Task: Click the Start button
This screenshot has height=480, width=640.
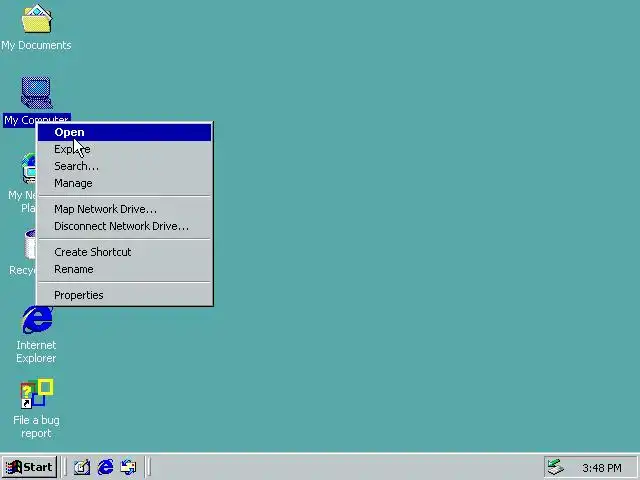Action: click(29, 467)
